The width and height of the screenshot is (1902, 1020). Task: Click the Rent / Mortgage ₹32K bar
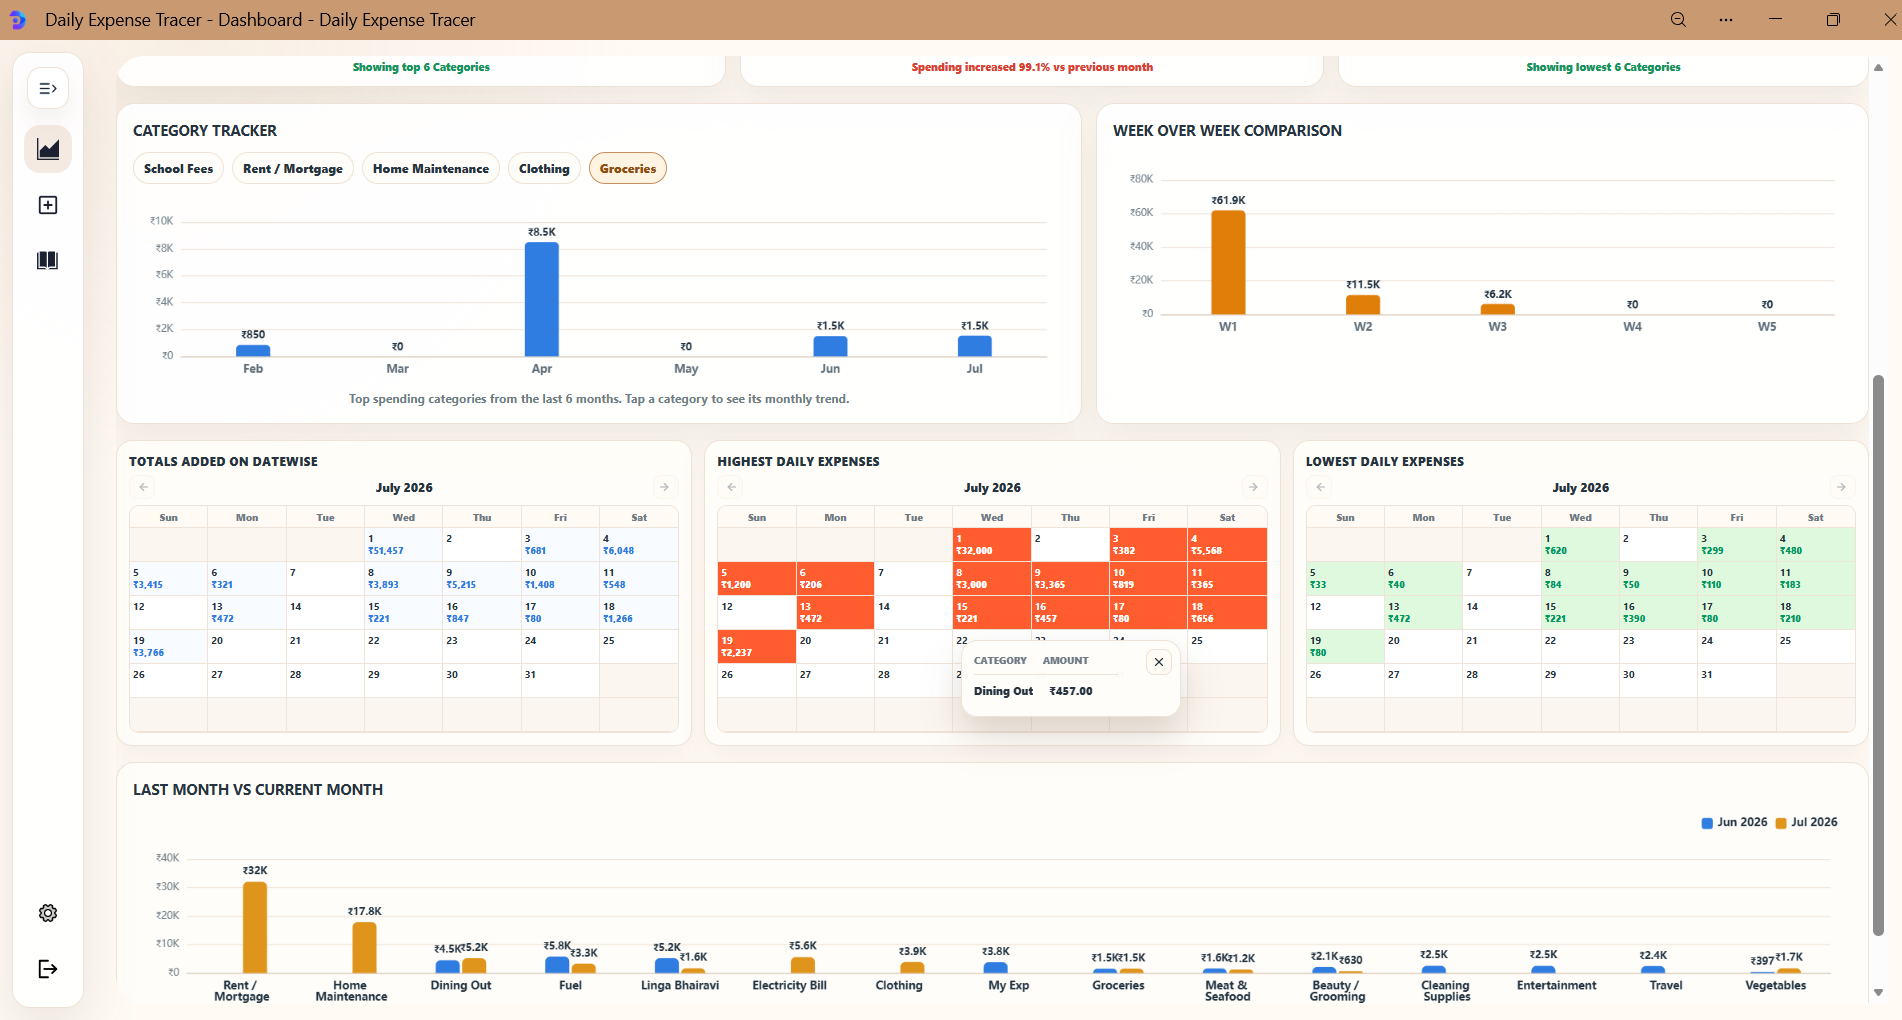coord(255,927)
